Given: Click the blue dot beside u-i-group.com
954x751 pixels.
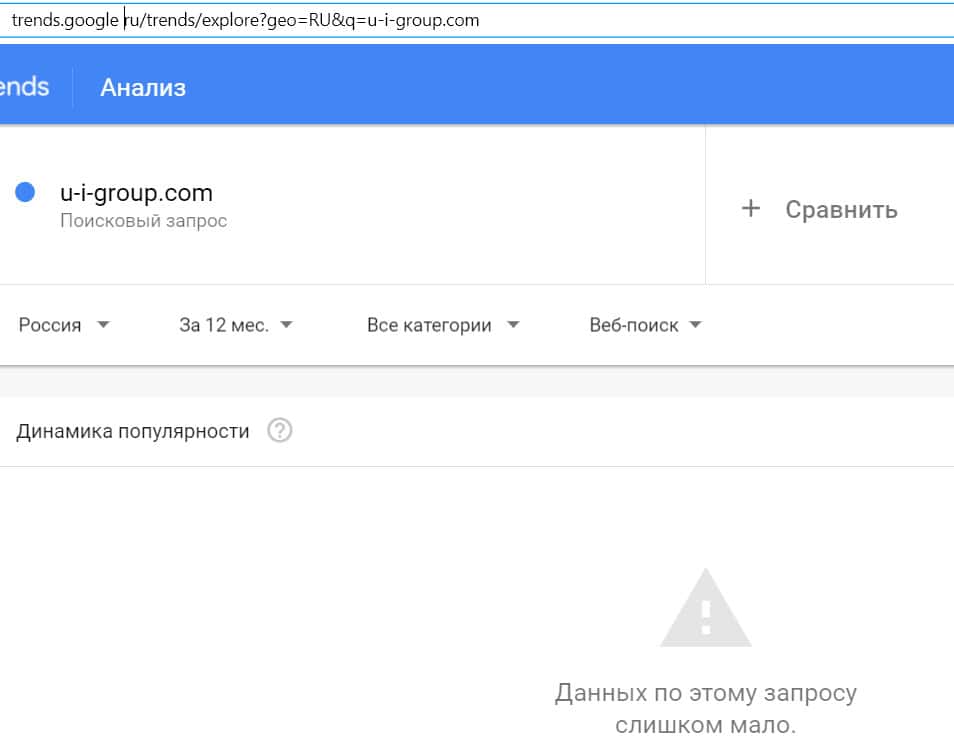Looking at the screenshot, I should [x=26, y=192].
